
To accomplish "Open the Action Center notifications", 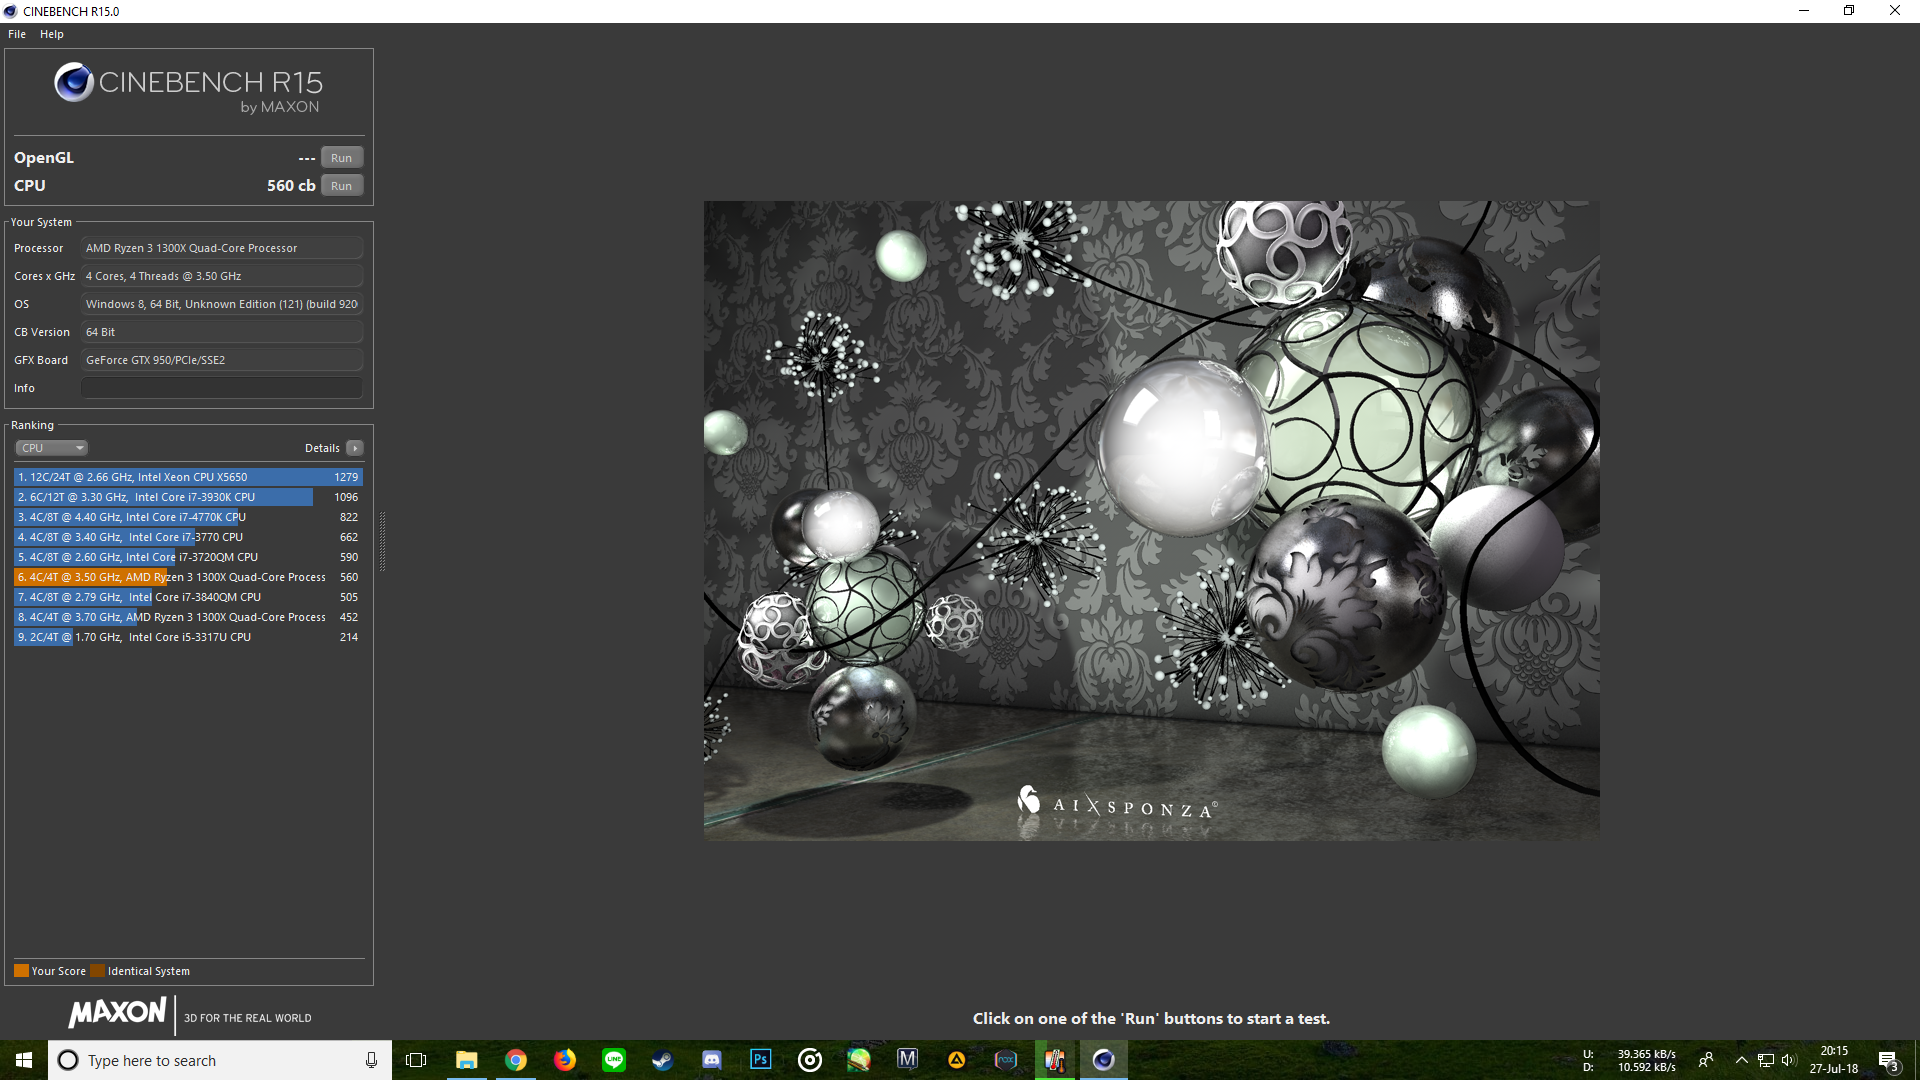I will pos(1888,1060).
